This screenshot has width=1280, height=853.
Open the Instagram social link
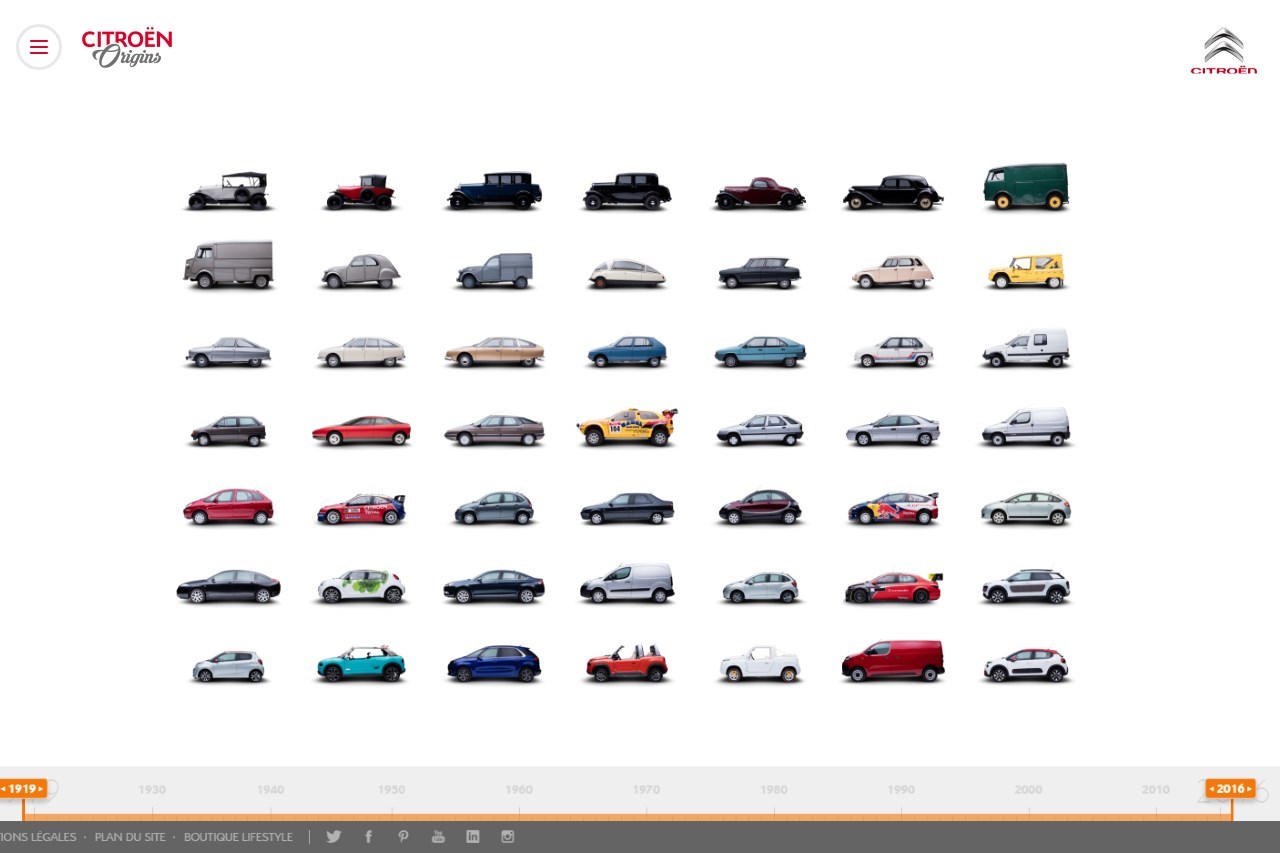click(x=508, y=837)
